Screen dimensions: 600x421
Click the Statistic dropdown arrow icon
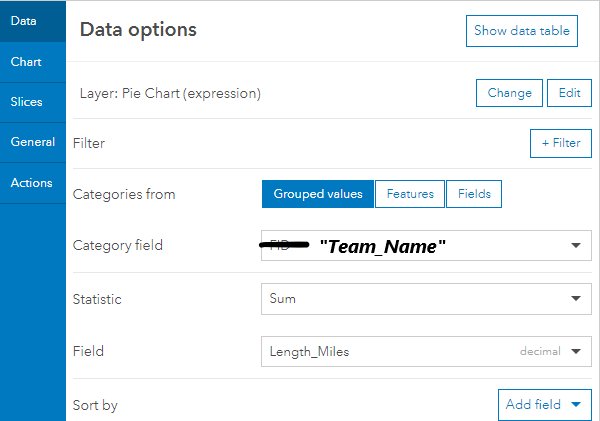[575, 298]
